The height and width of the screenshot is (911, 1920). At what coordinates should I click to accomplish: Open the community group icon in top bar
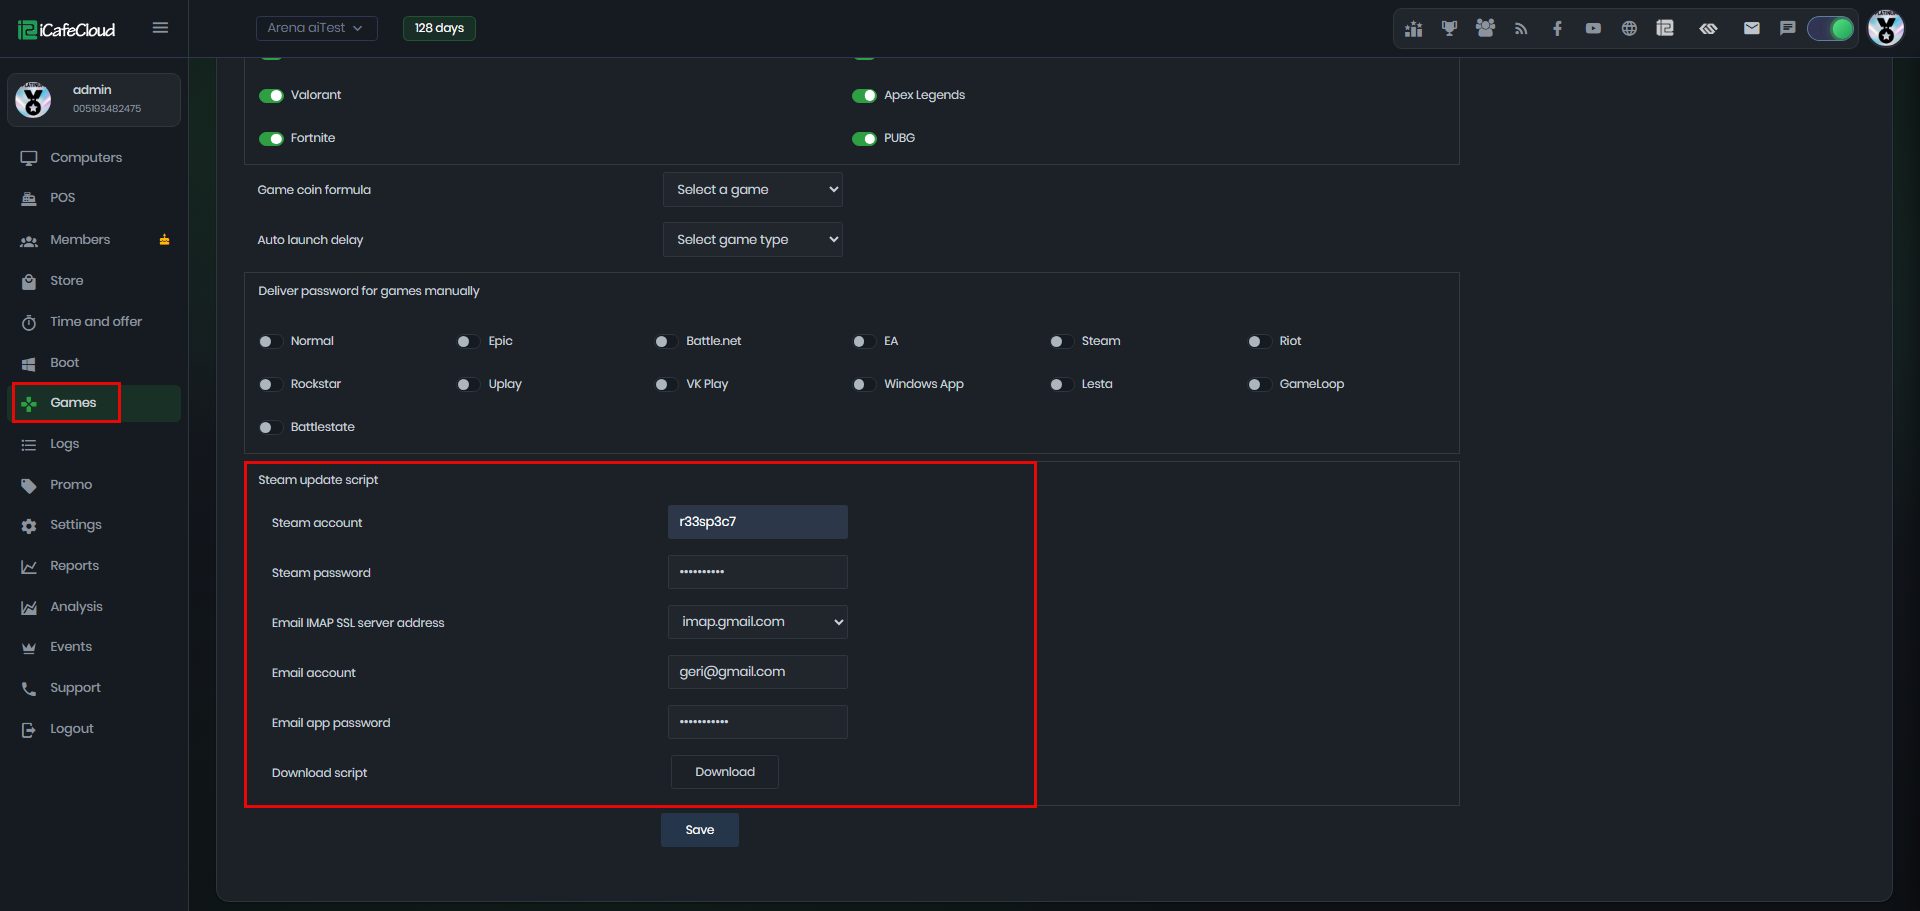click(1485, 29)
